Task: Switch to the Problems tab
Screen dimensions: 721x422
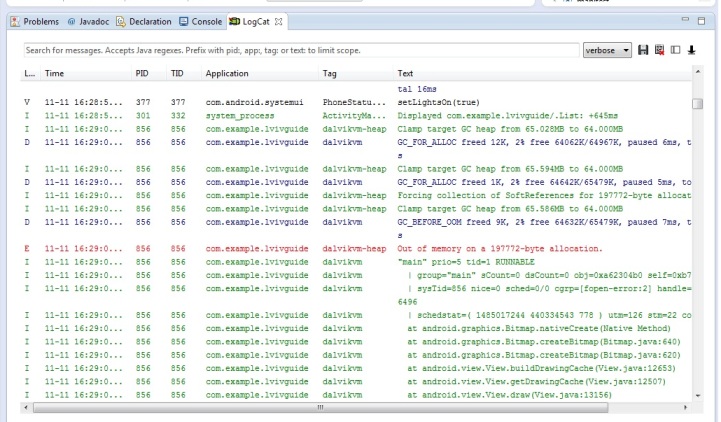Action: [35, 22]
